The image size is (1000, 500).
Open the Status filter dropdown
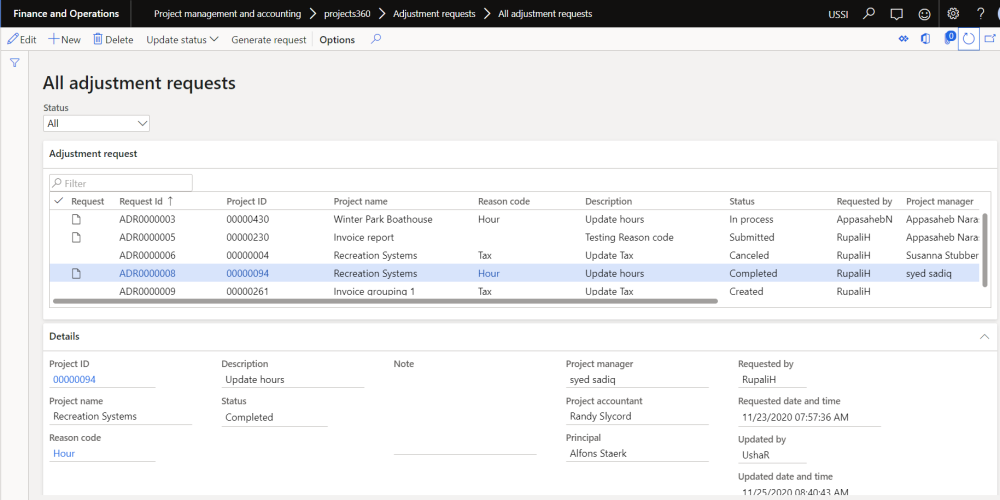96,124
